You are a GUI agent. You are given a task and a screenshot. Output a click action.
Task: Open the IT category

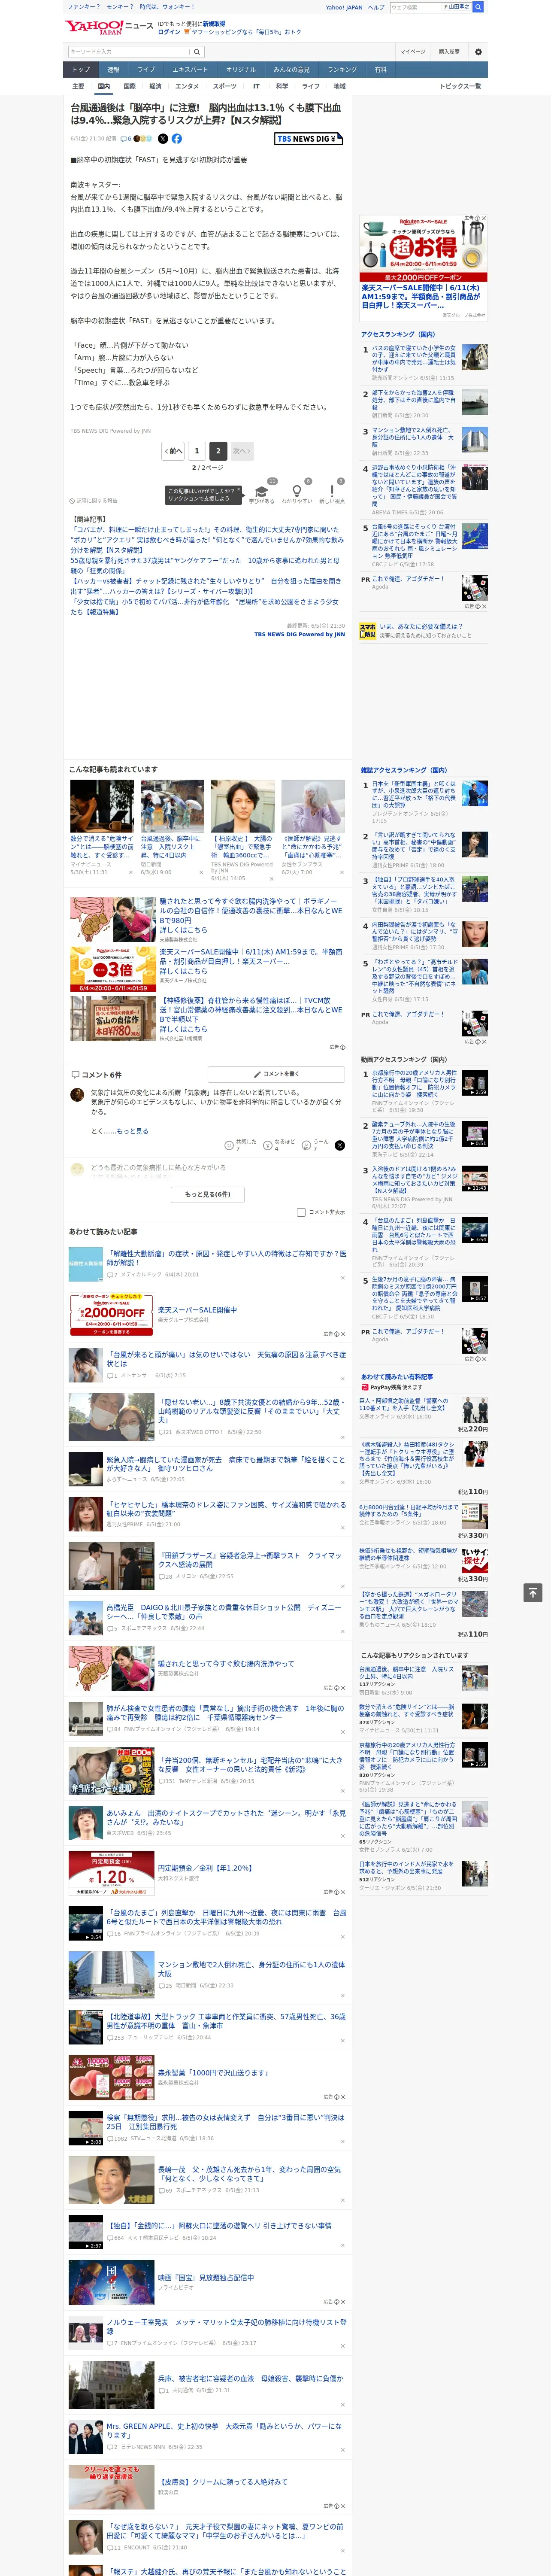point(256,86)
